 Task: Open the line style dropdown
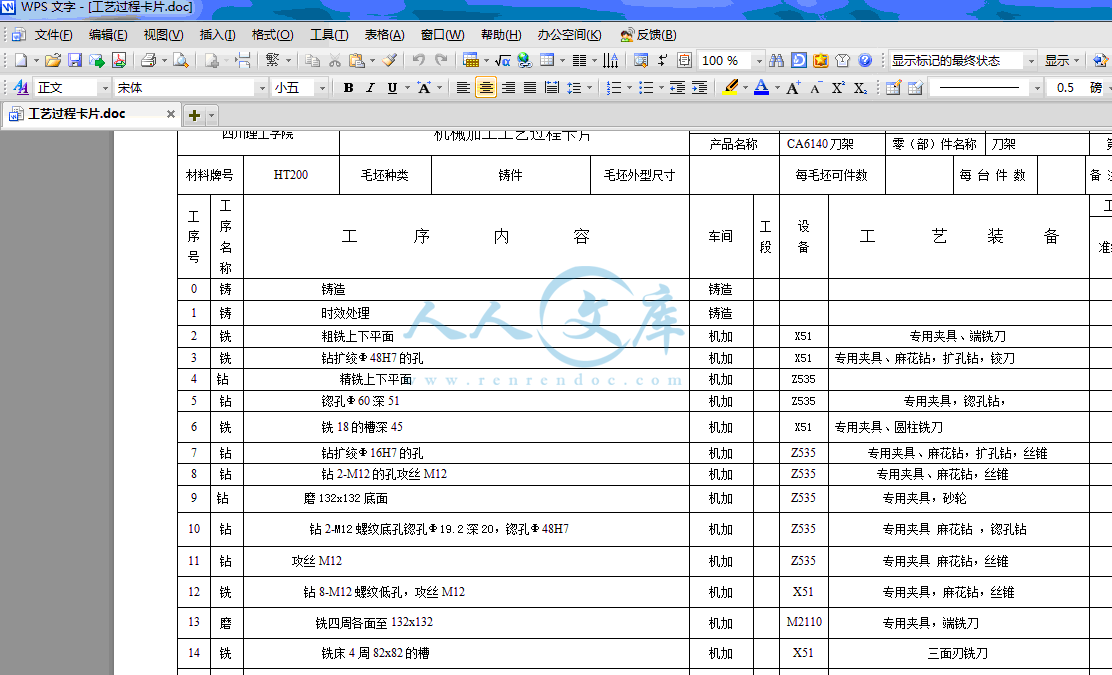(x=1037, y=88)
